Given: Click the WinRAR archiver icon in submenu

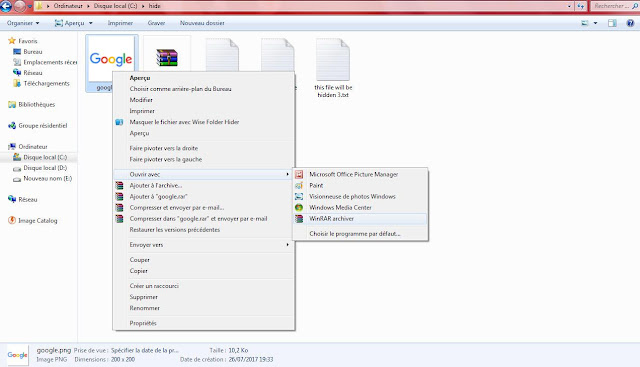Looking at the screenshot, I should click(299, 219).
